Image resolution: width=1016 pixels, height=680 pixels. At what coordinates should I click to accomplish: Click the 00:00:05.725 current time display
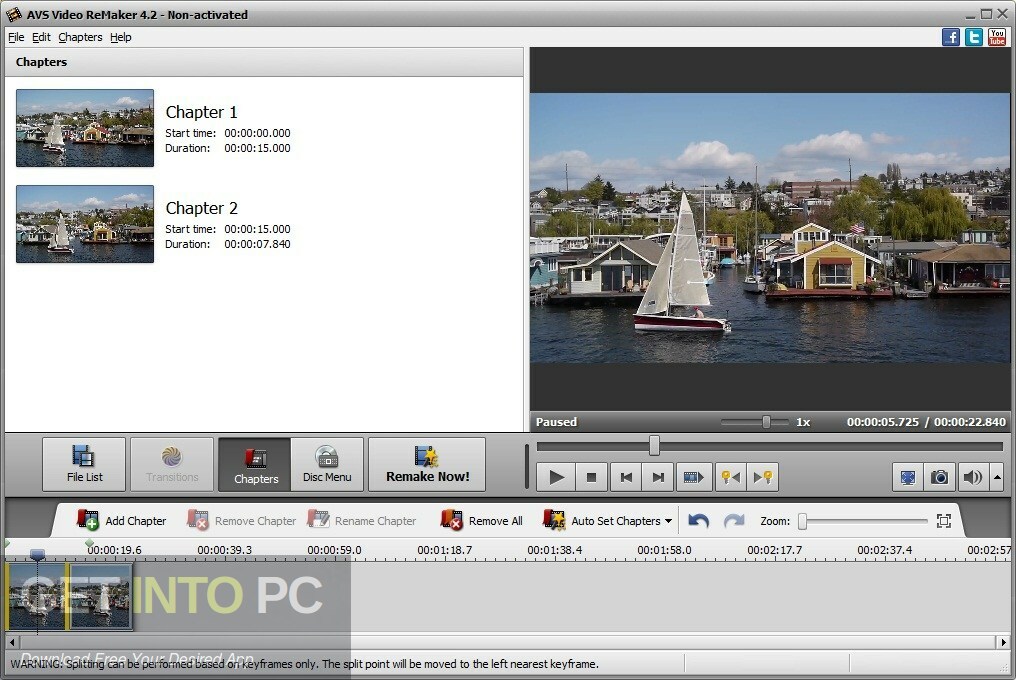coord(883,422)
